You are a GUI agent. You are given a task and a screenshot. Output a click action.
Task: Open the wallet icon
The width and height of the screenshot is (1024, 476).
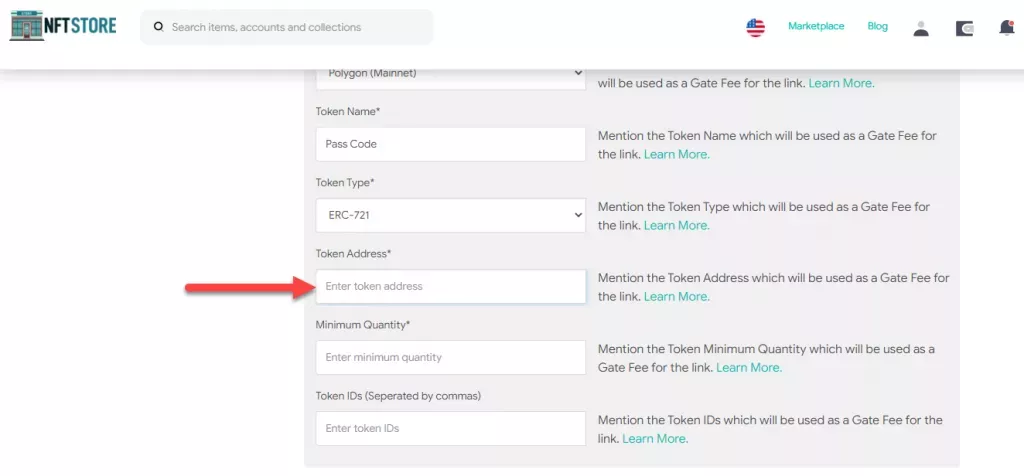point(965,28)
